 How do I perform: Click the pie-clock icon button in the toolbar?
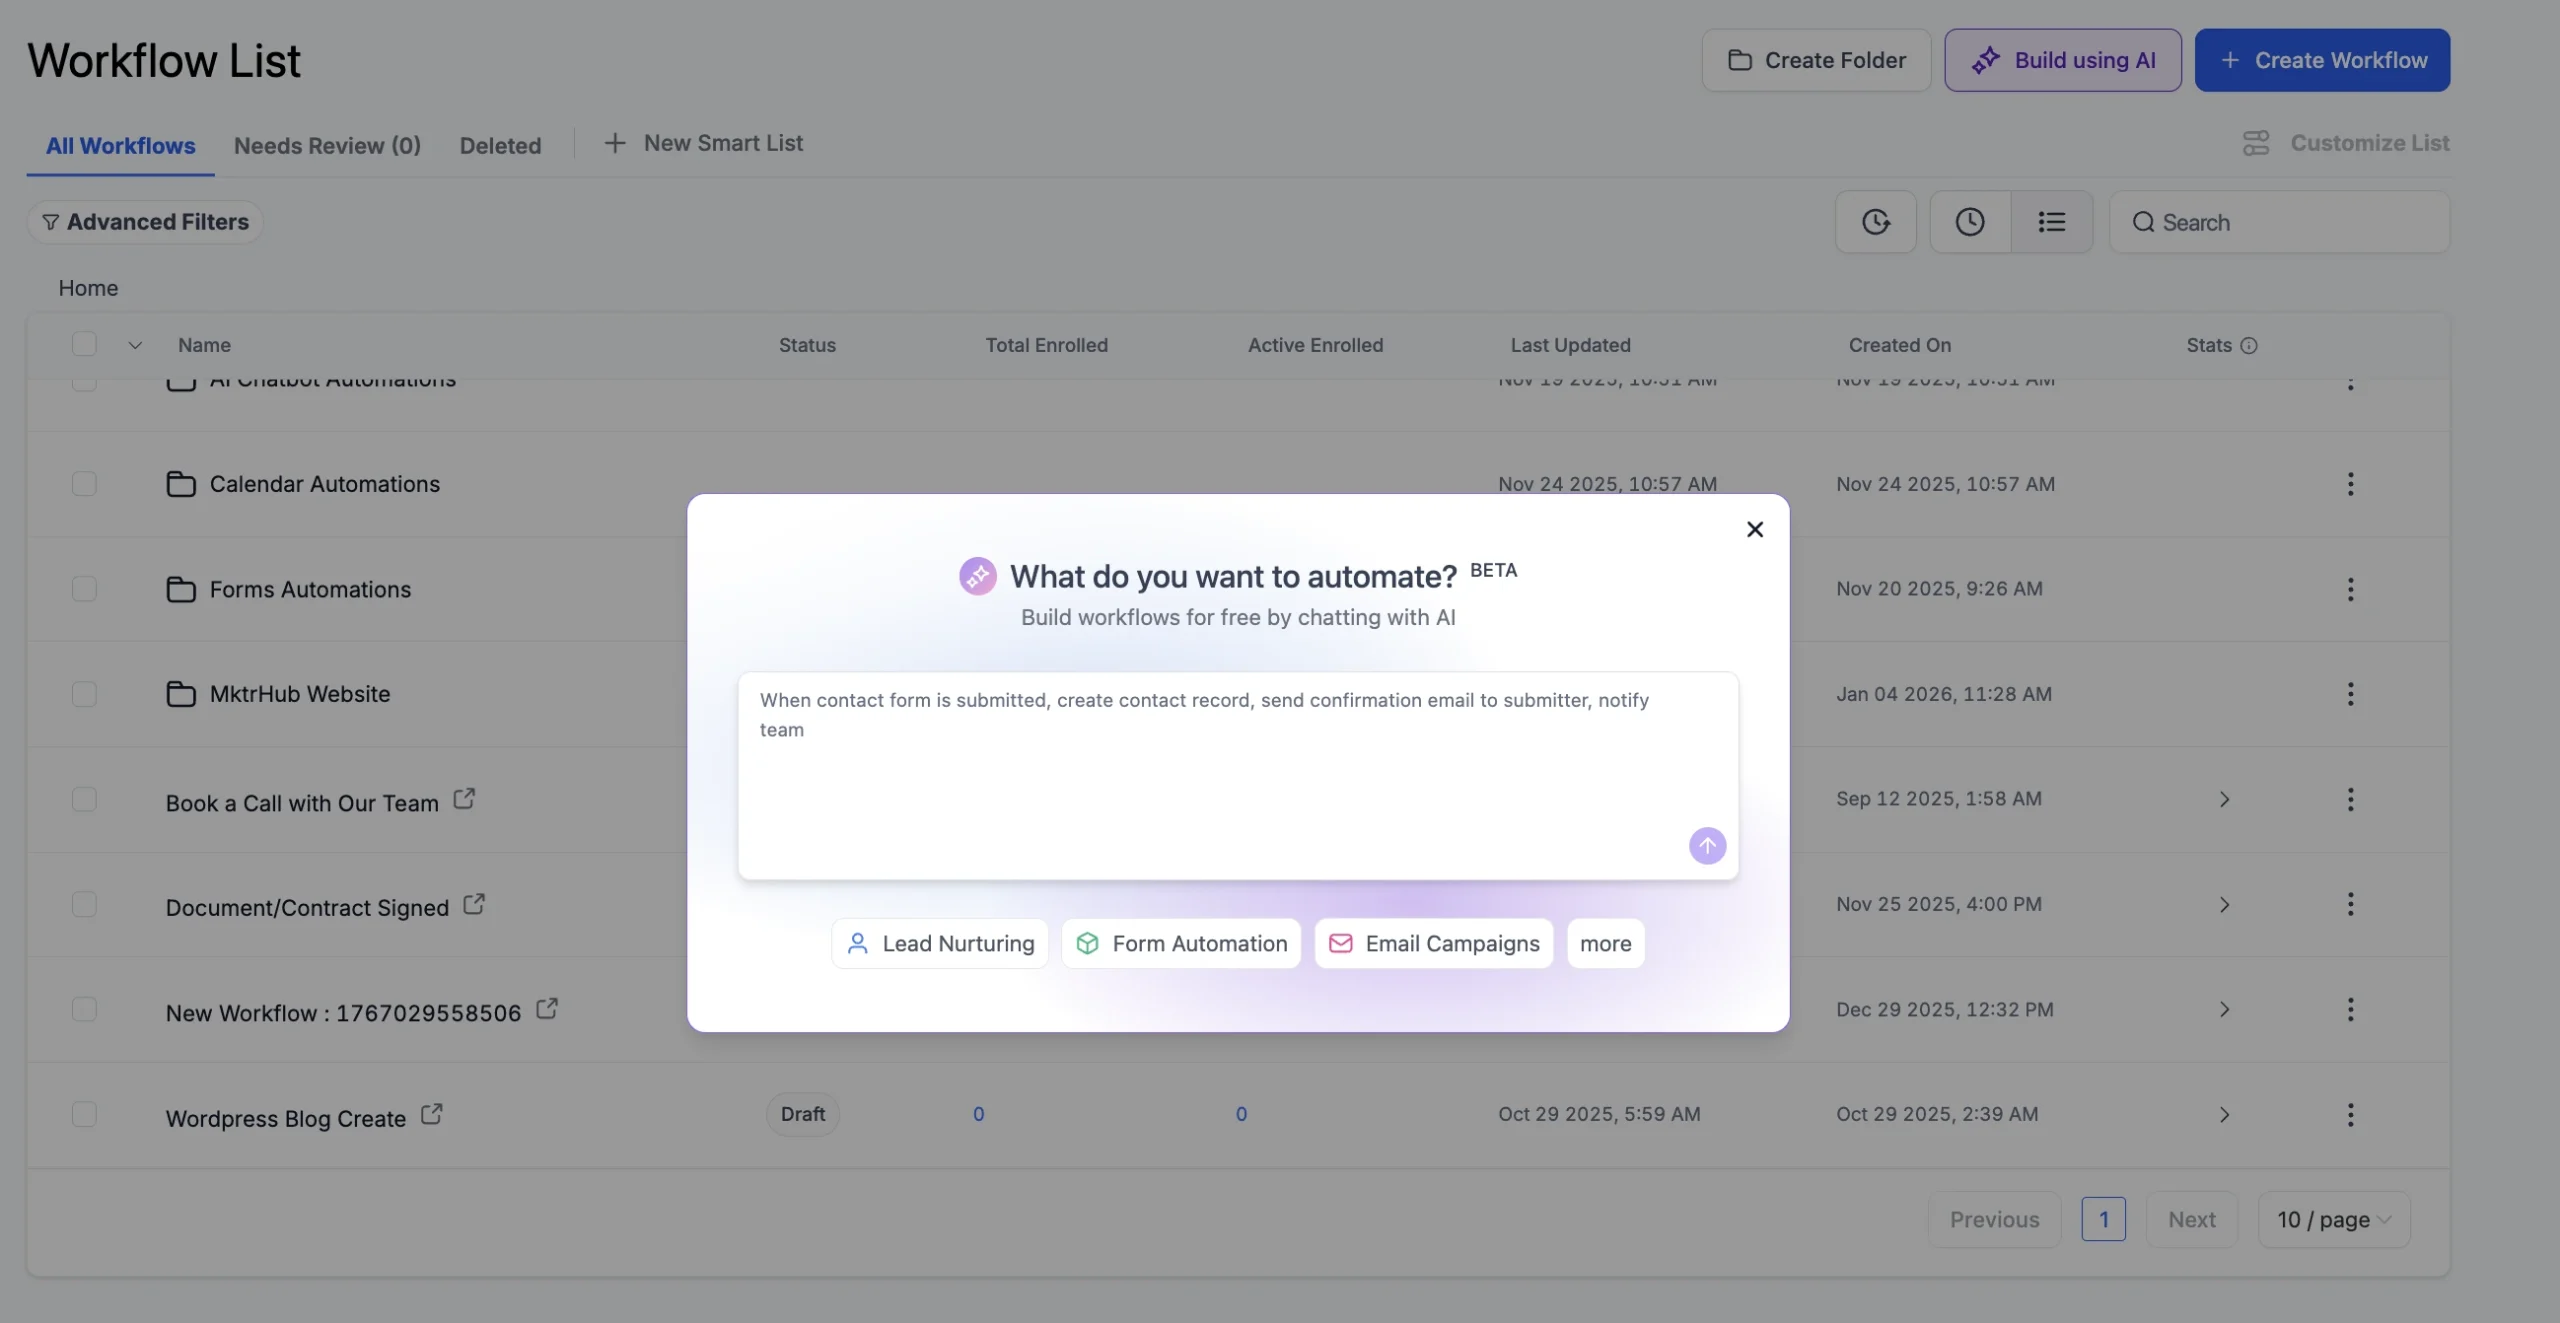[1876, 222]
